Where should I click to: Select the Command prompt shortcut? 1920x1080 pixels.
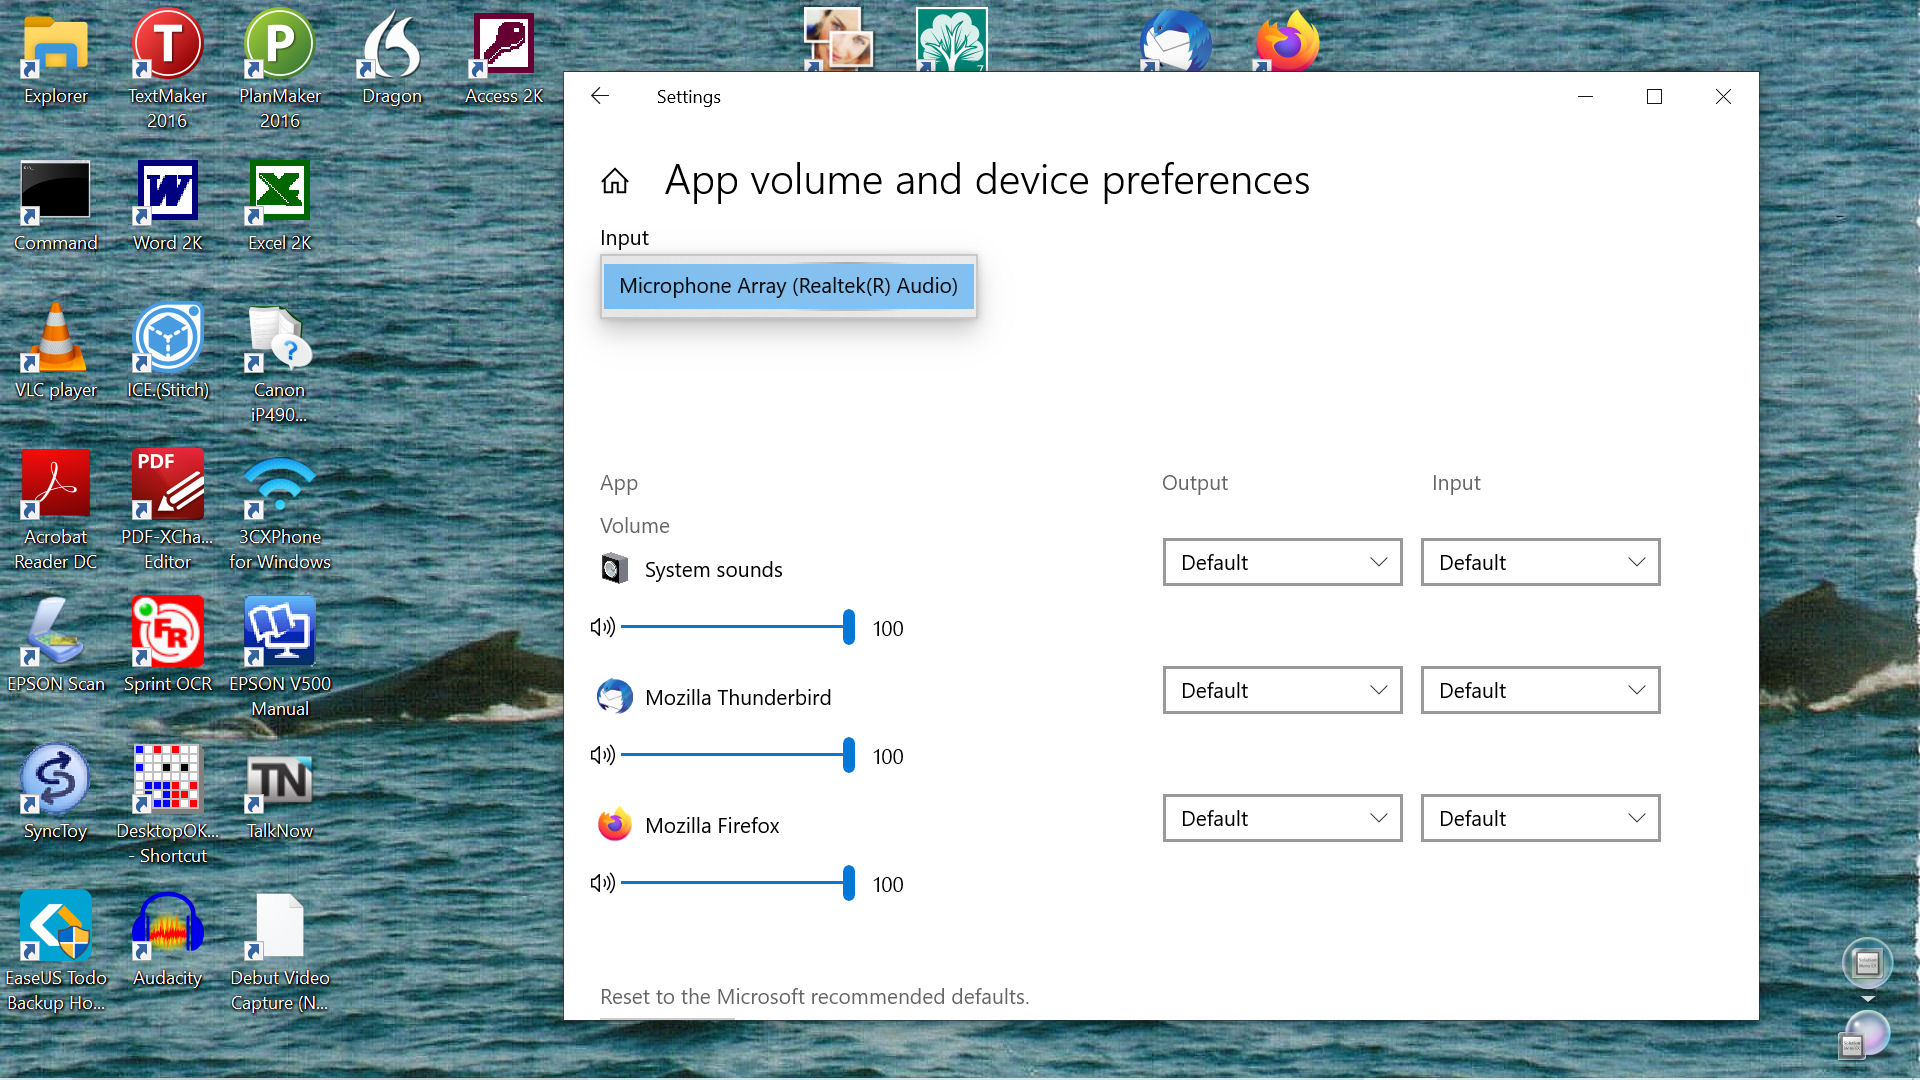56,207
